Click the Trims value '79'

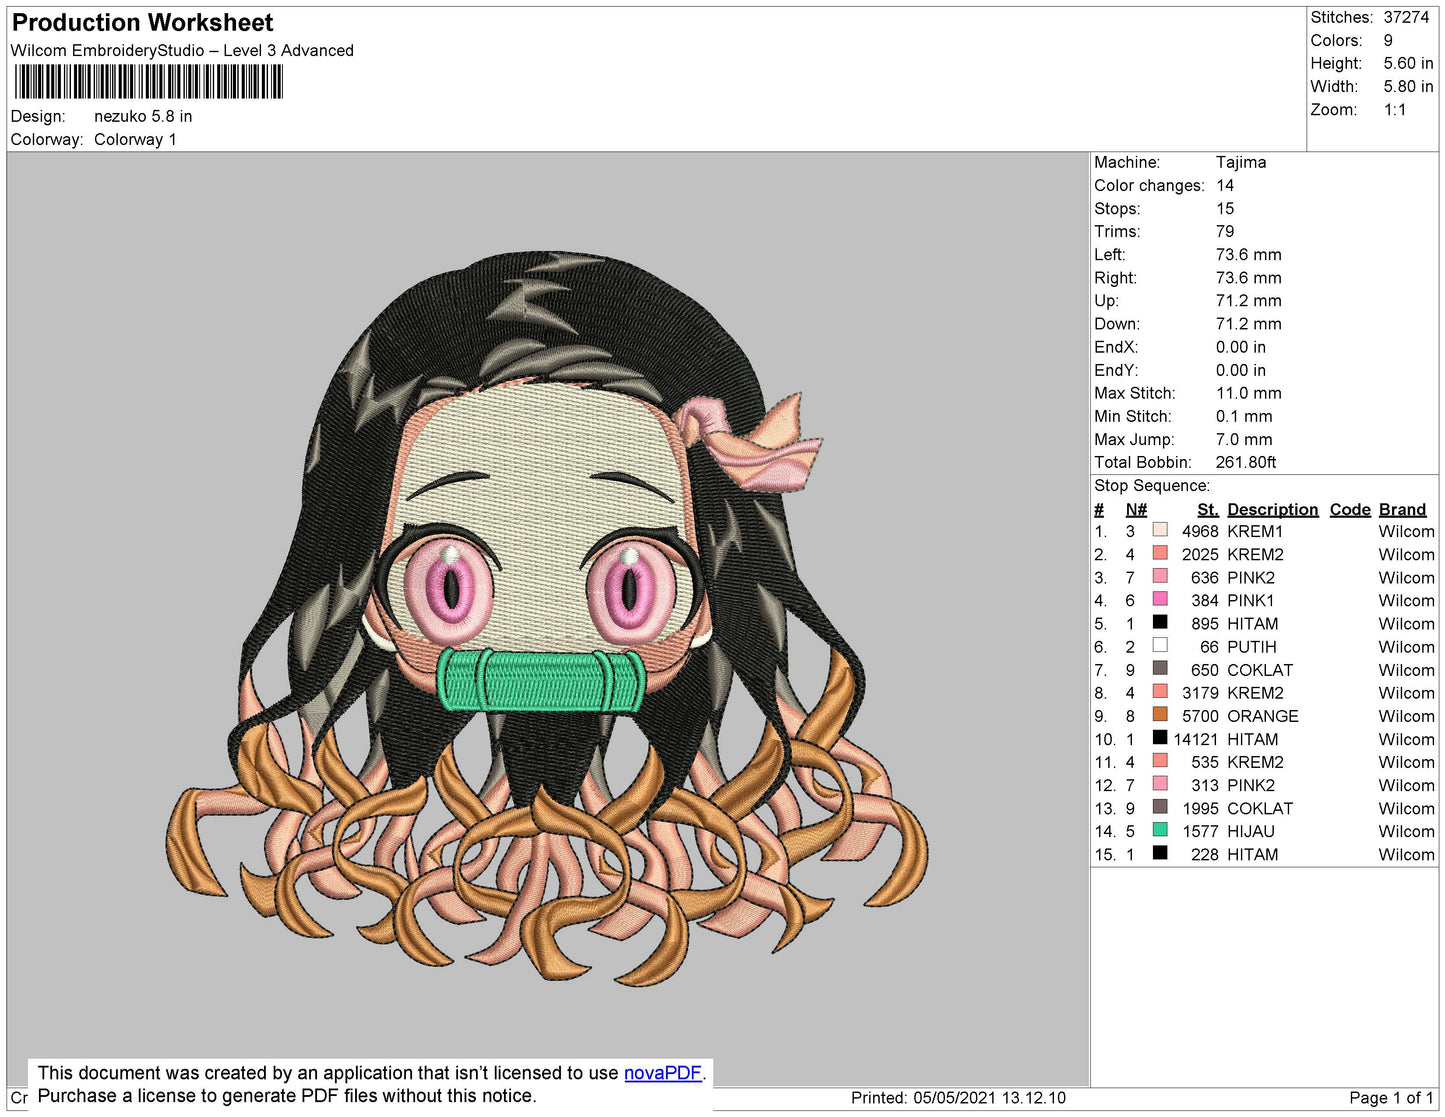(x=1225, y=232)
